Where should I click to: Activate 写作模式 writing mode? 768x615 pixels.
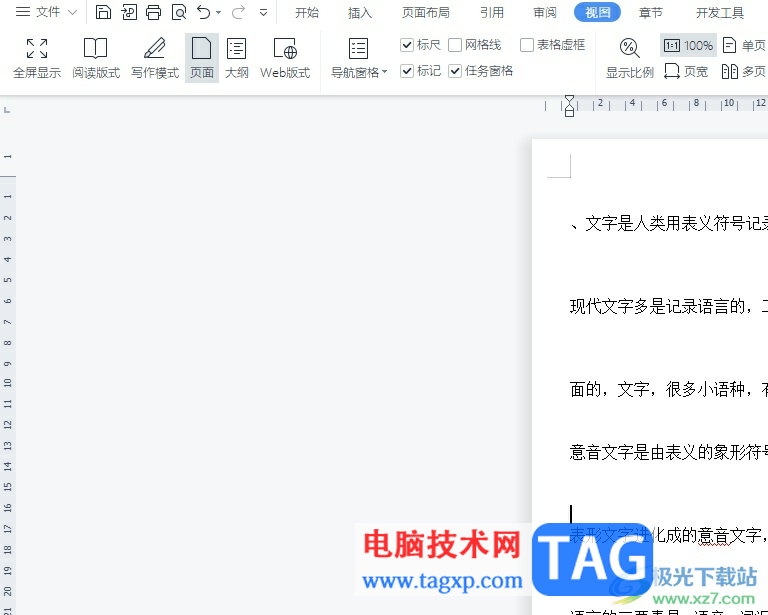click(155, 58)
